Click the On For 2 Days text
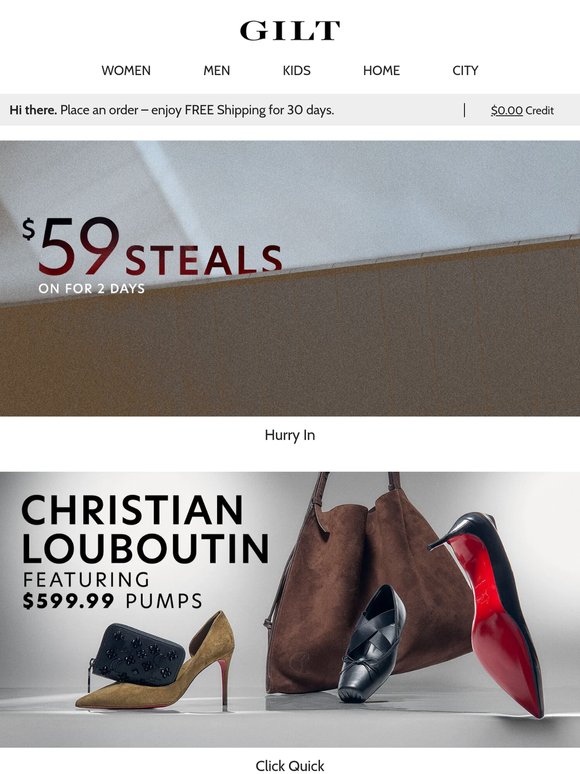 (92, 289)
